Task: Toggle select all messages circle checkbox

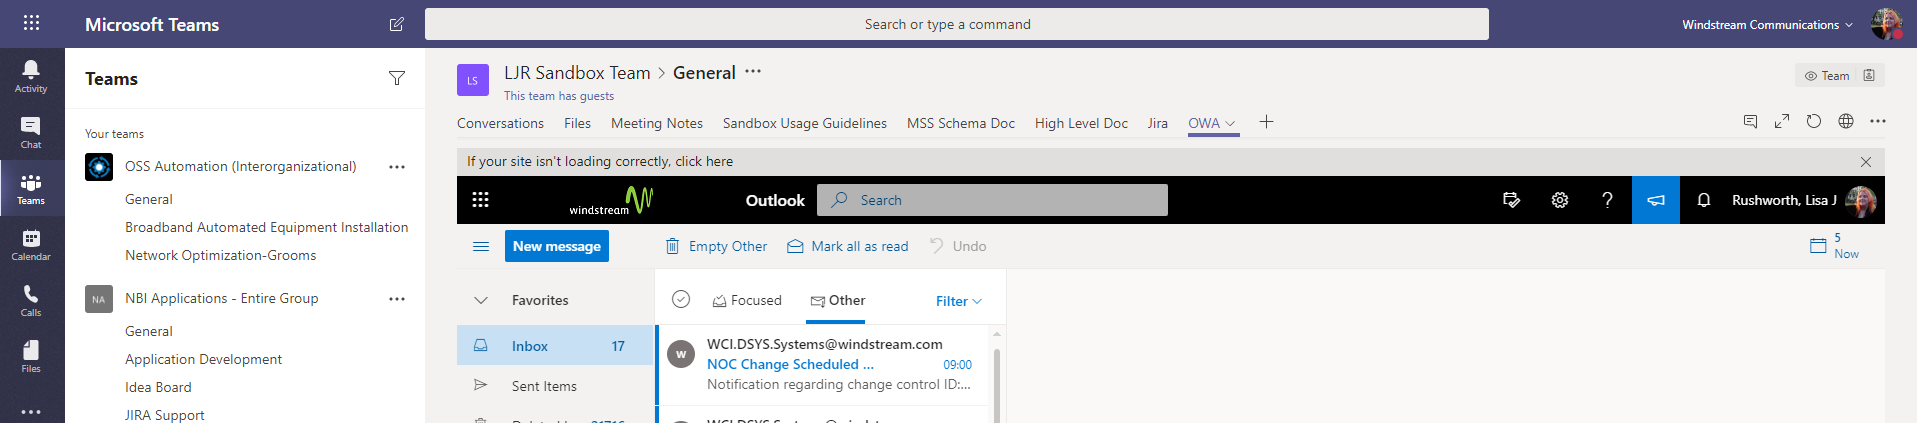Action: [x=681, y=299]
